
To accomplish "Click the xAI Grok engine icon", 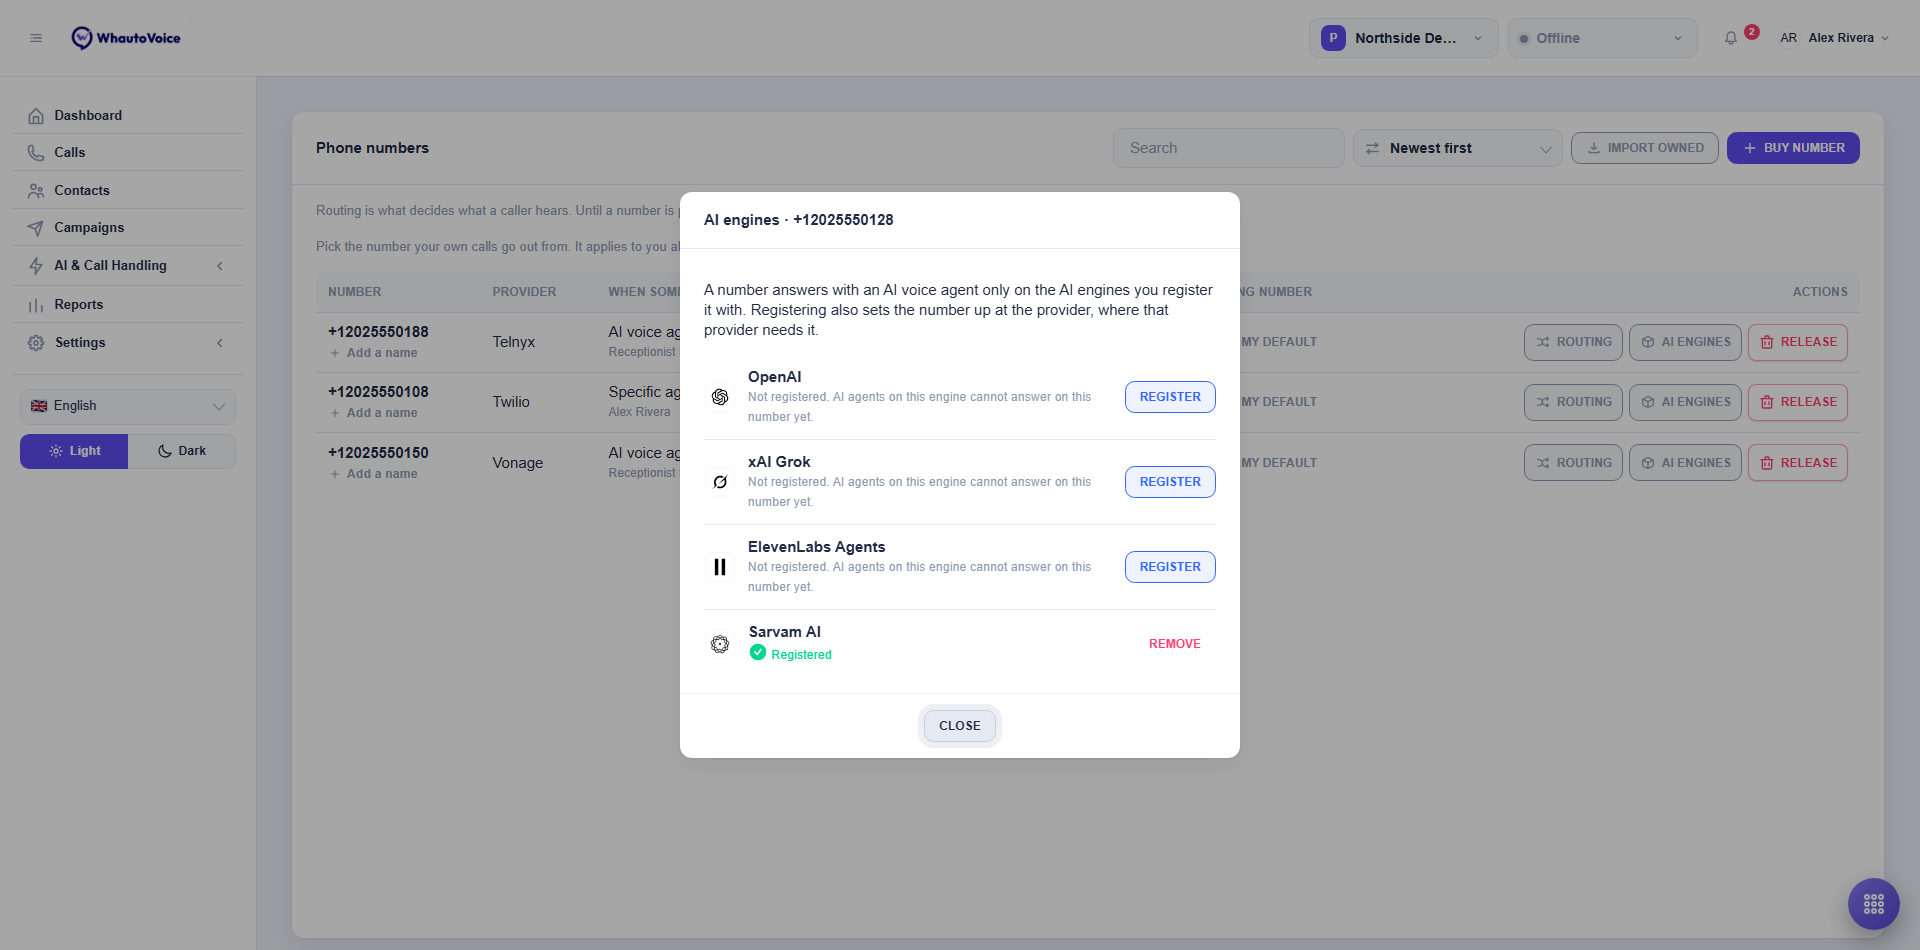I will coord(720,482).
